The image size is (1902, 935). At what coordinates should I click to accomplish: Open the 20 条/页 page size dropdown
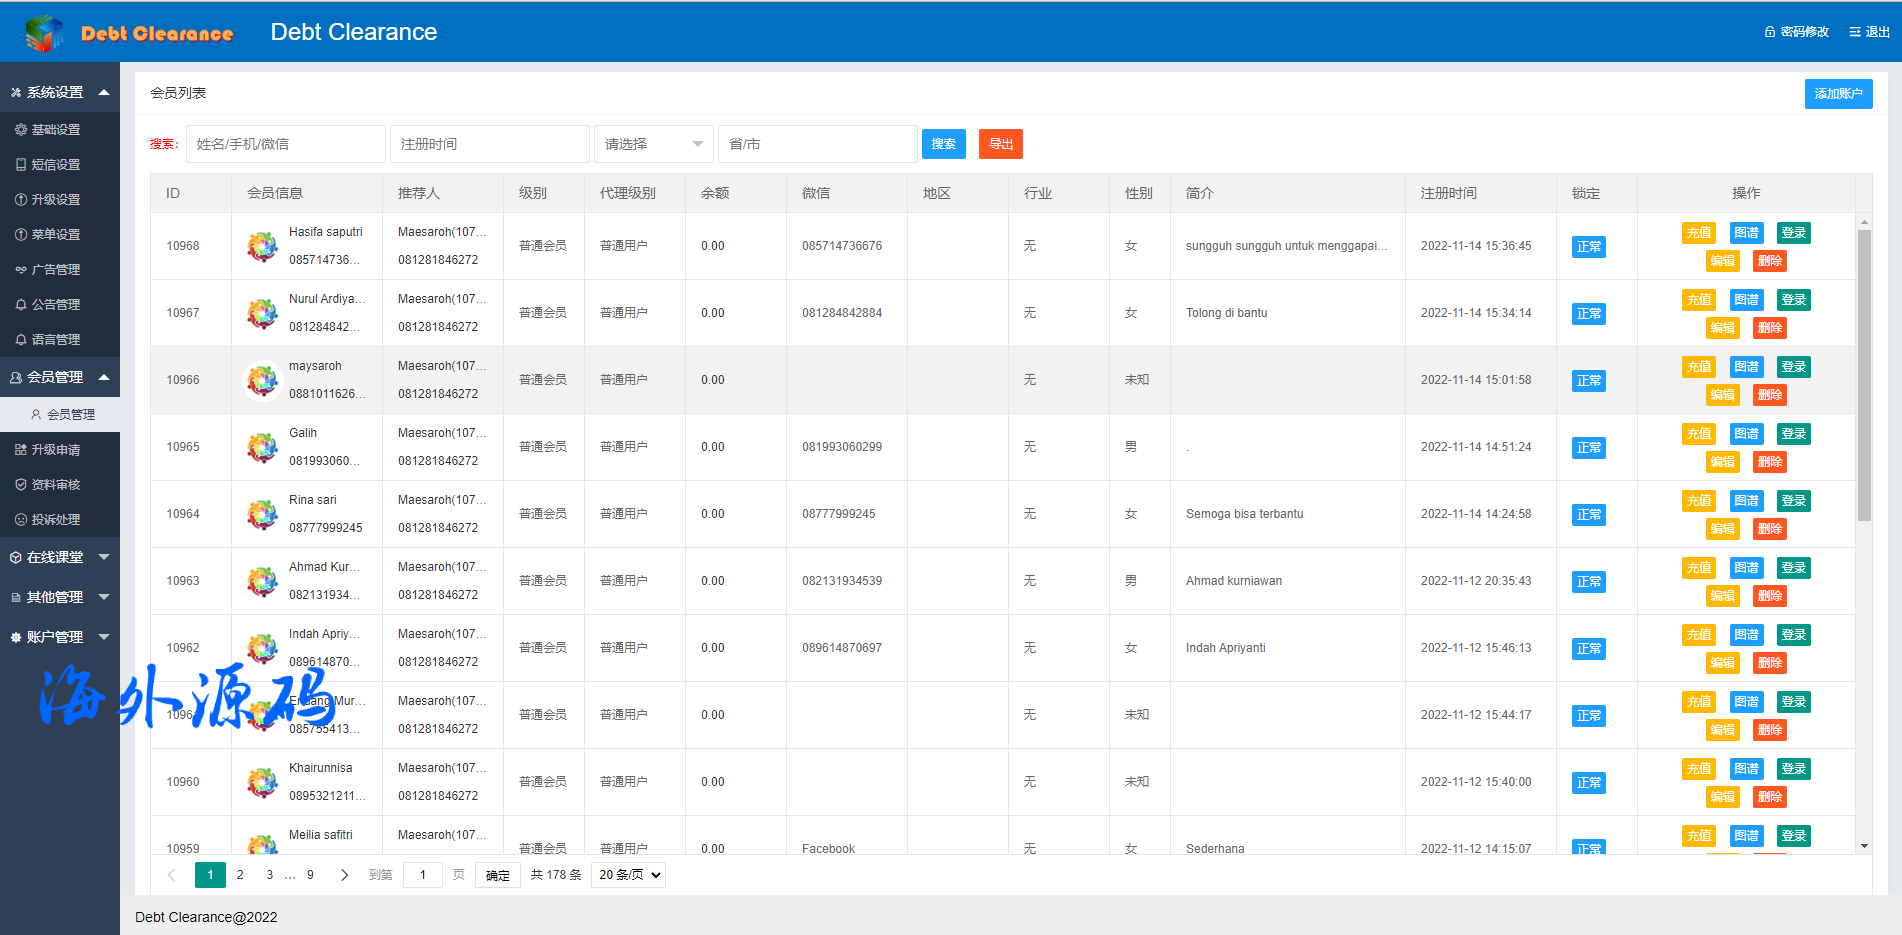pos(629,875)
